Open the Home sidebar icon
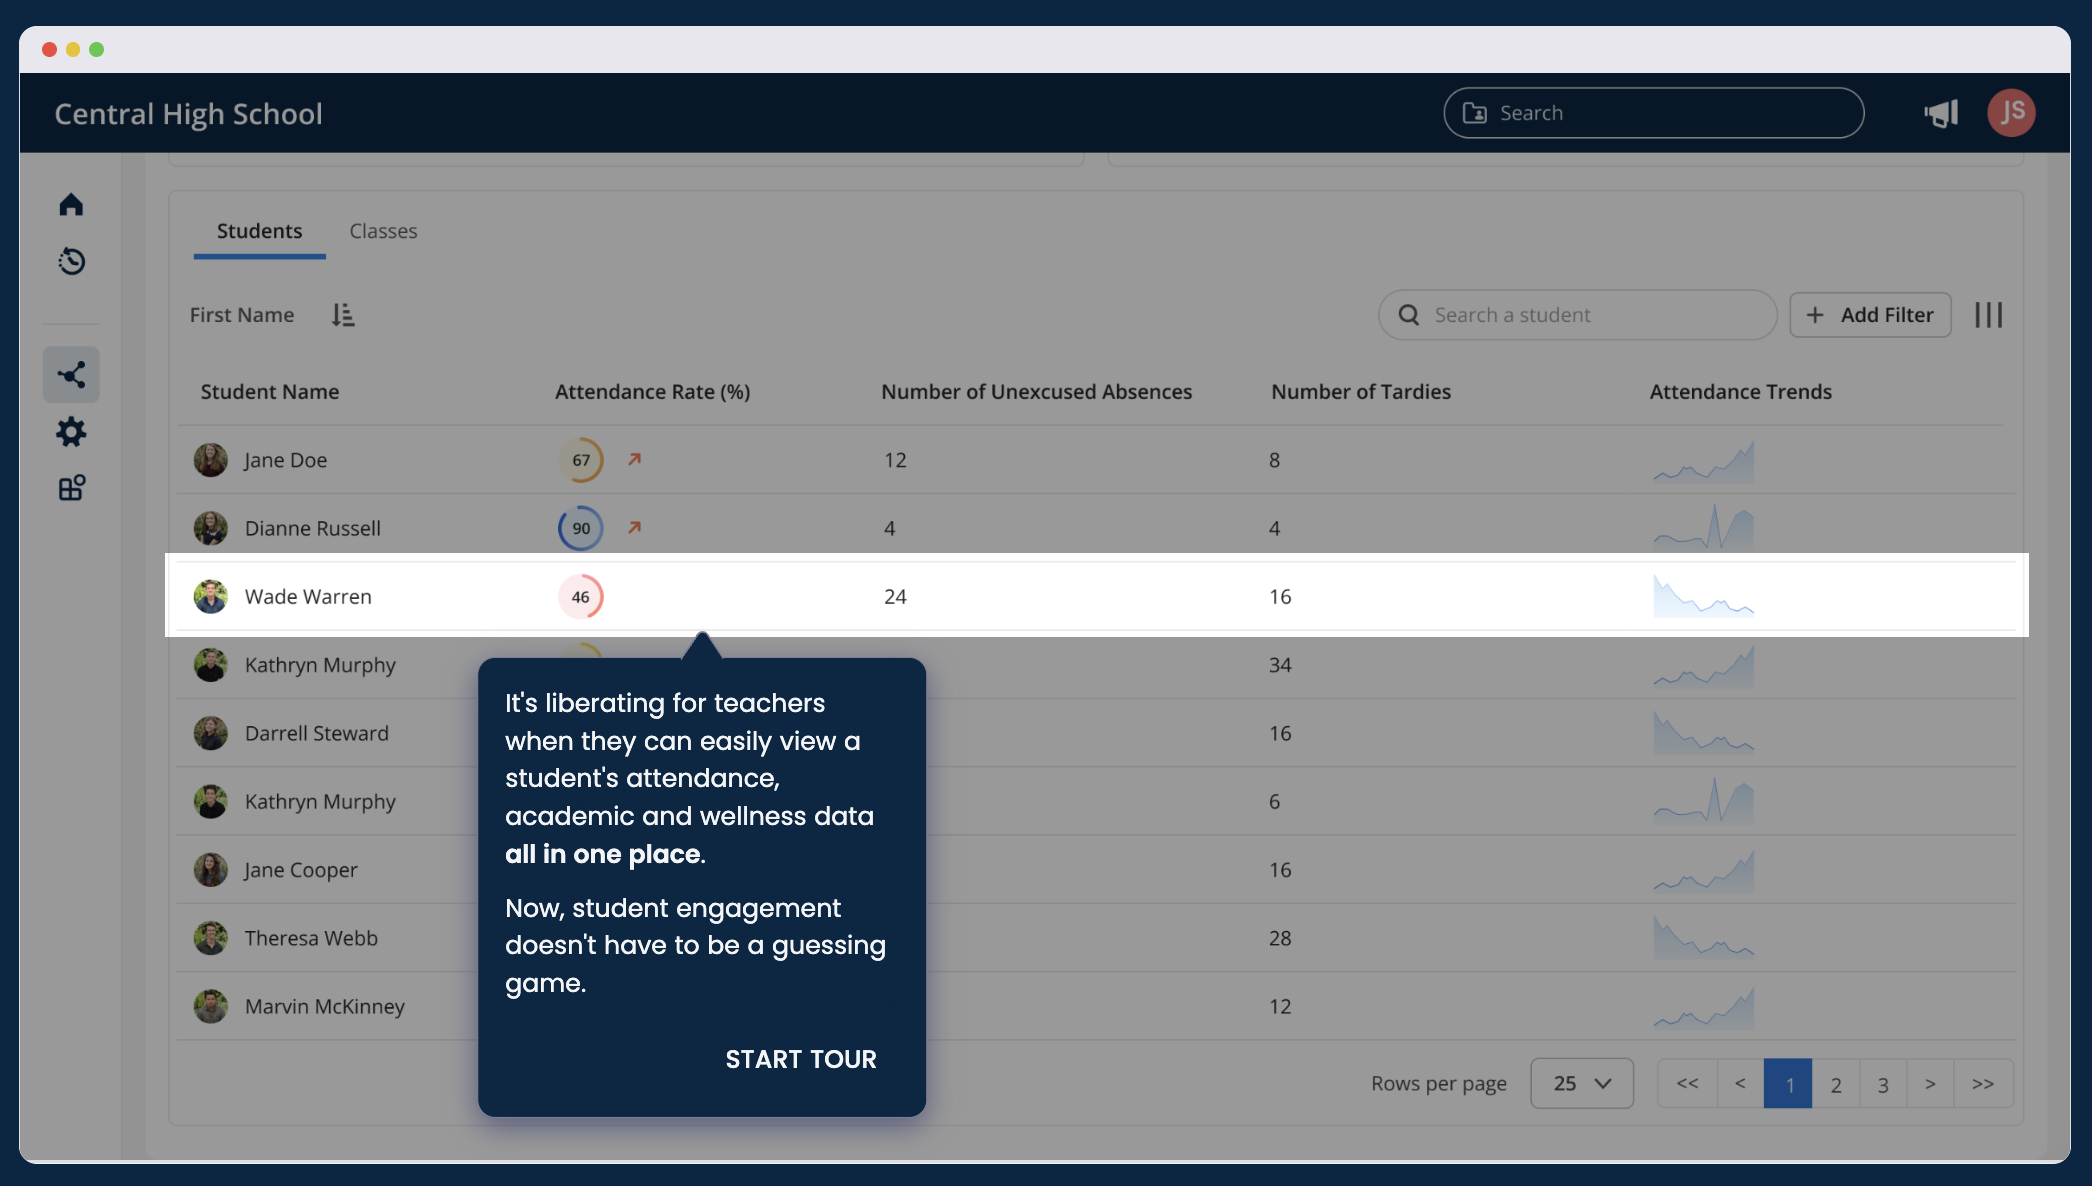Image resolution: width=2092 pixels, height=1186 pixels. pyautogui.click(x=71, y=204)
